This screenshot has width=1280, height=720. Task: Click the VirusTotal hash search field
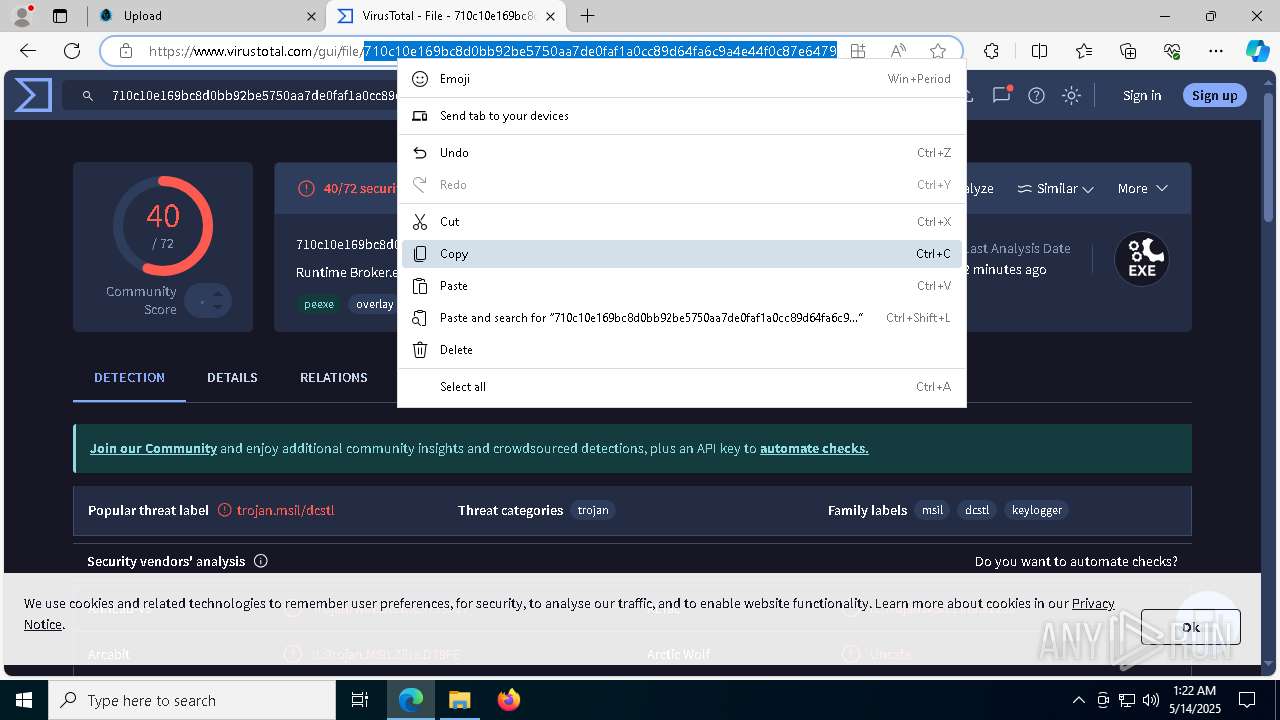click(x=255, y=96)
